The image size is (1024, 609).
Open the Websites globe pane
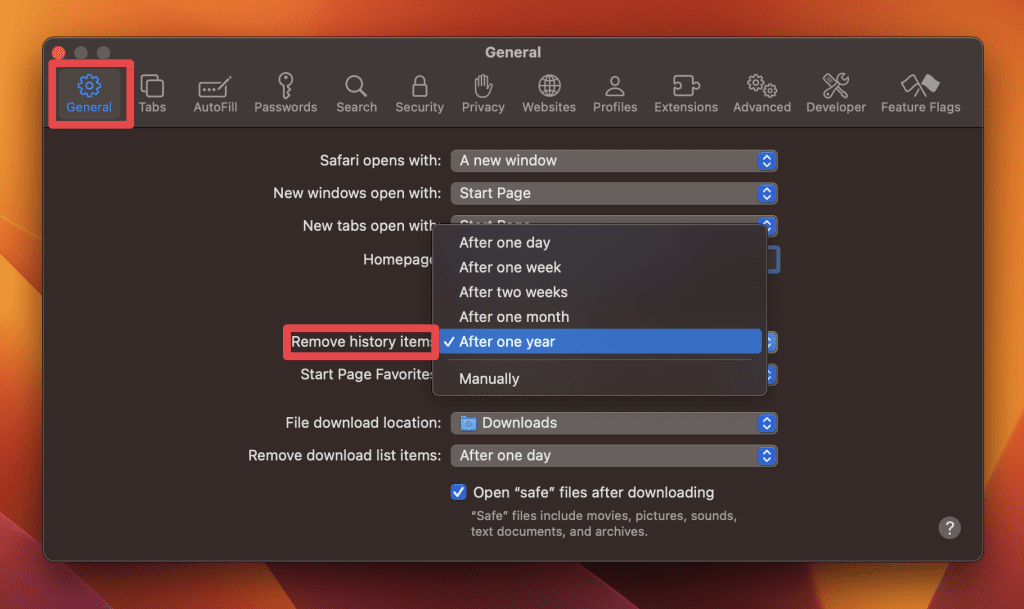549,93
